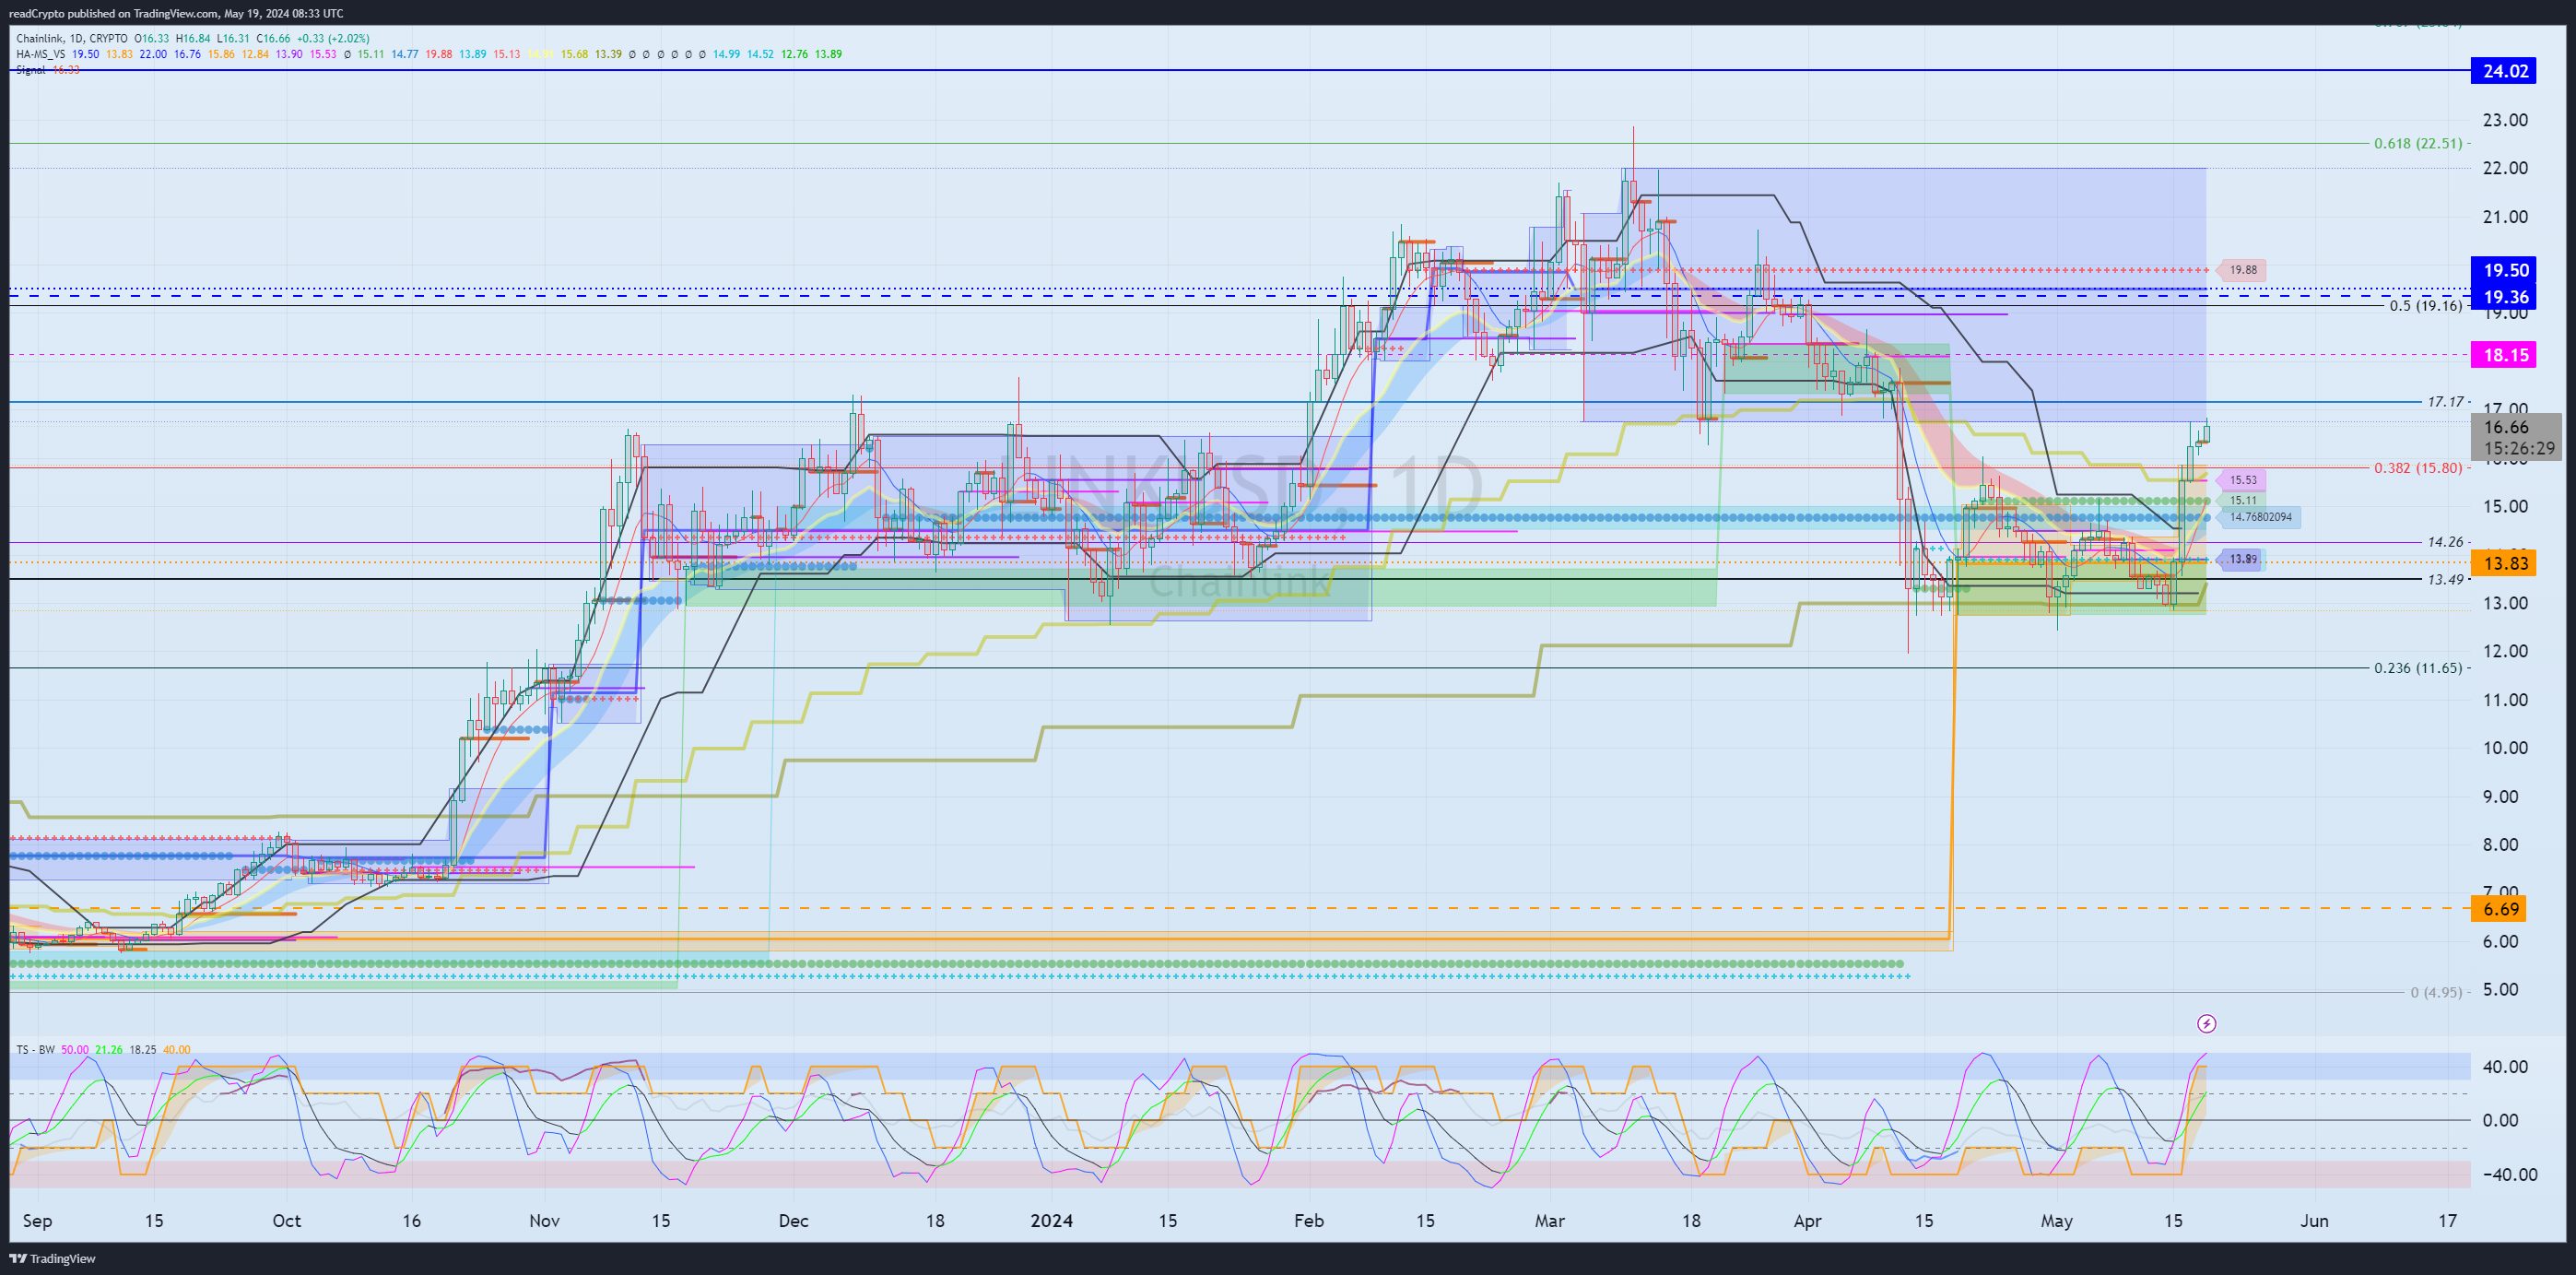Click the 14.26 horizontal line label
The width and height of the screenshot is (2576, 1275).
coord(2445,542)
